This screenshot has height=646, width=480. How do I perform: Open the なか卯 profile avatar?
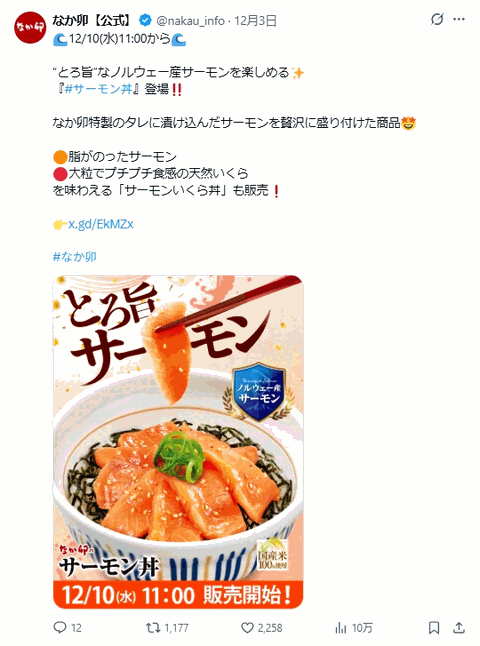(x=30, y=27)
